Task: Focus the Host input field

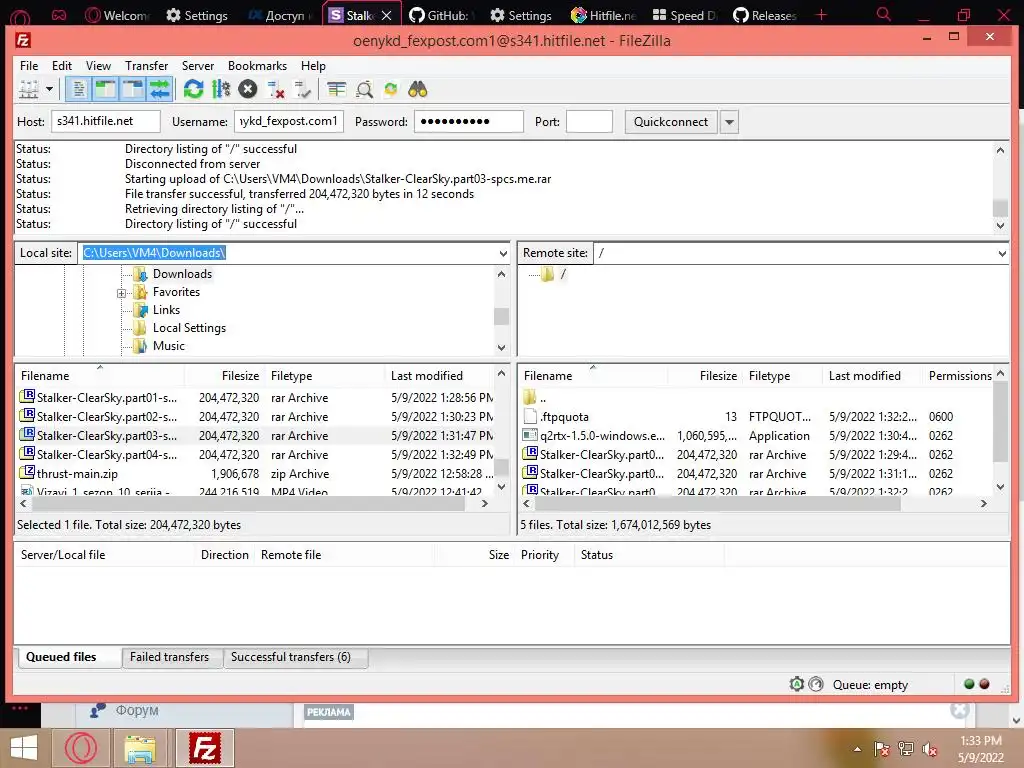Action: tap(106, 121)
